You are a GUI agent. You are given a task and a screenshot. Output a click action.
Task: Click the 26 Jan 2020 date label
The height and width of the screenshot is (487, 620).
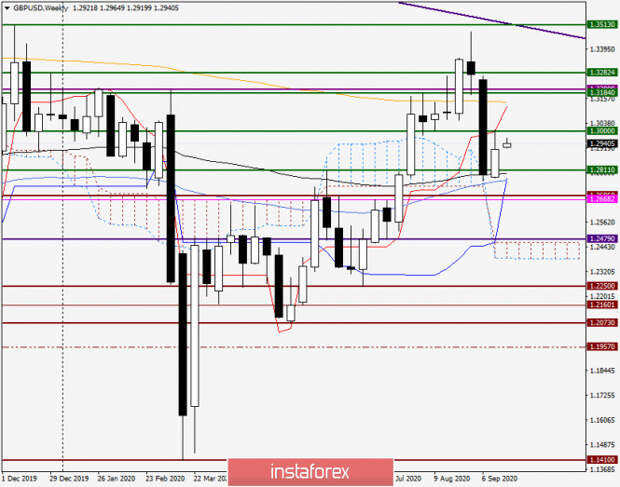(x=117, y=478)
